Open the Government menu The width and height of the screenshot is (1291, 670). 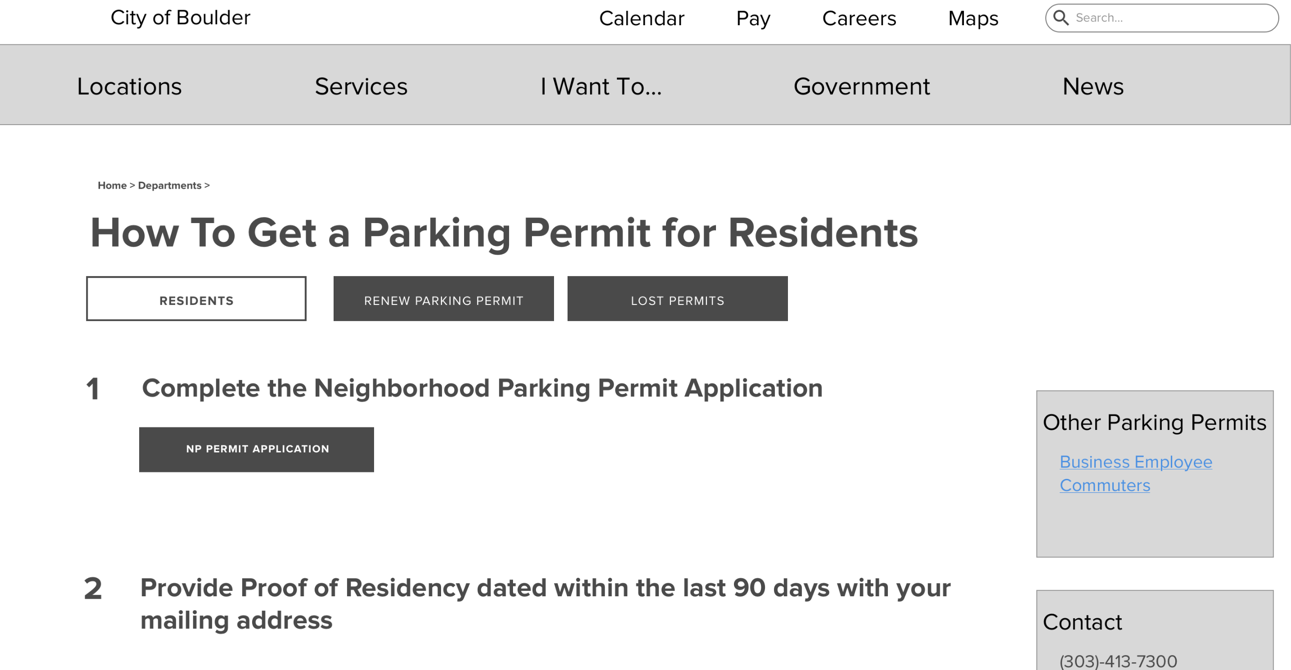point(861,86)
